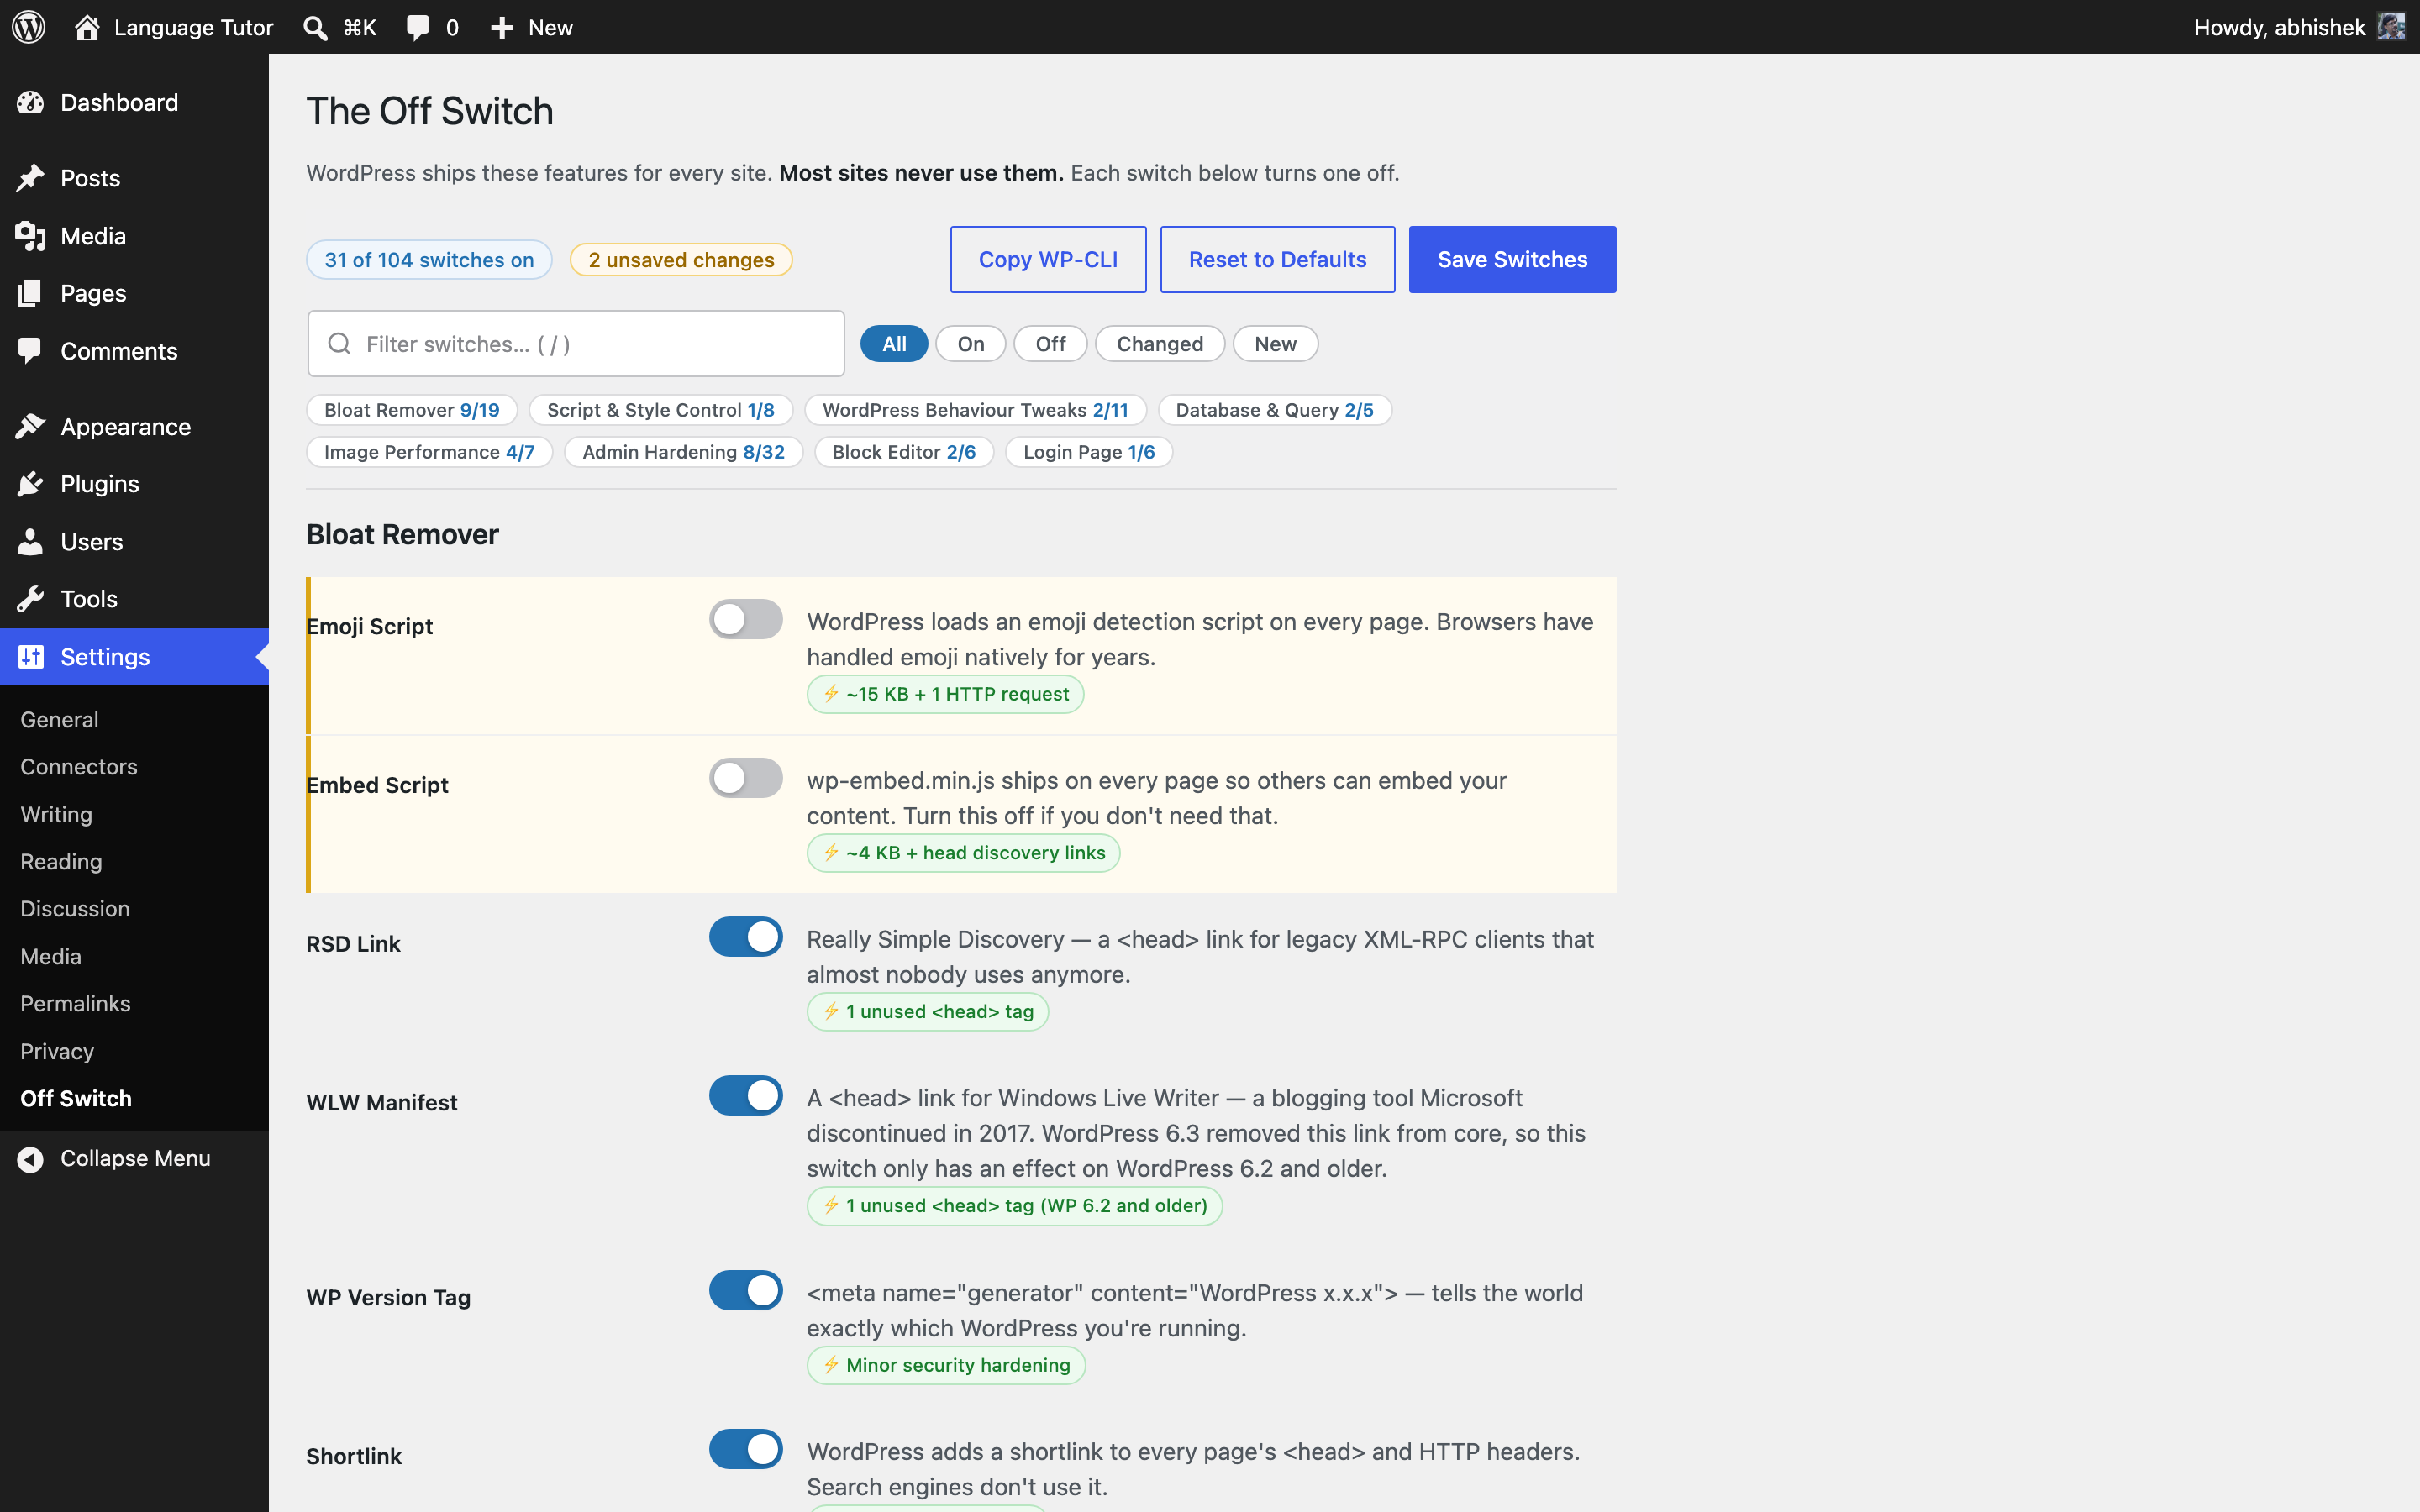
Task: Click the magnifier icon in filter box
Action: coord(340,344)
